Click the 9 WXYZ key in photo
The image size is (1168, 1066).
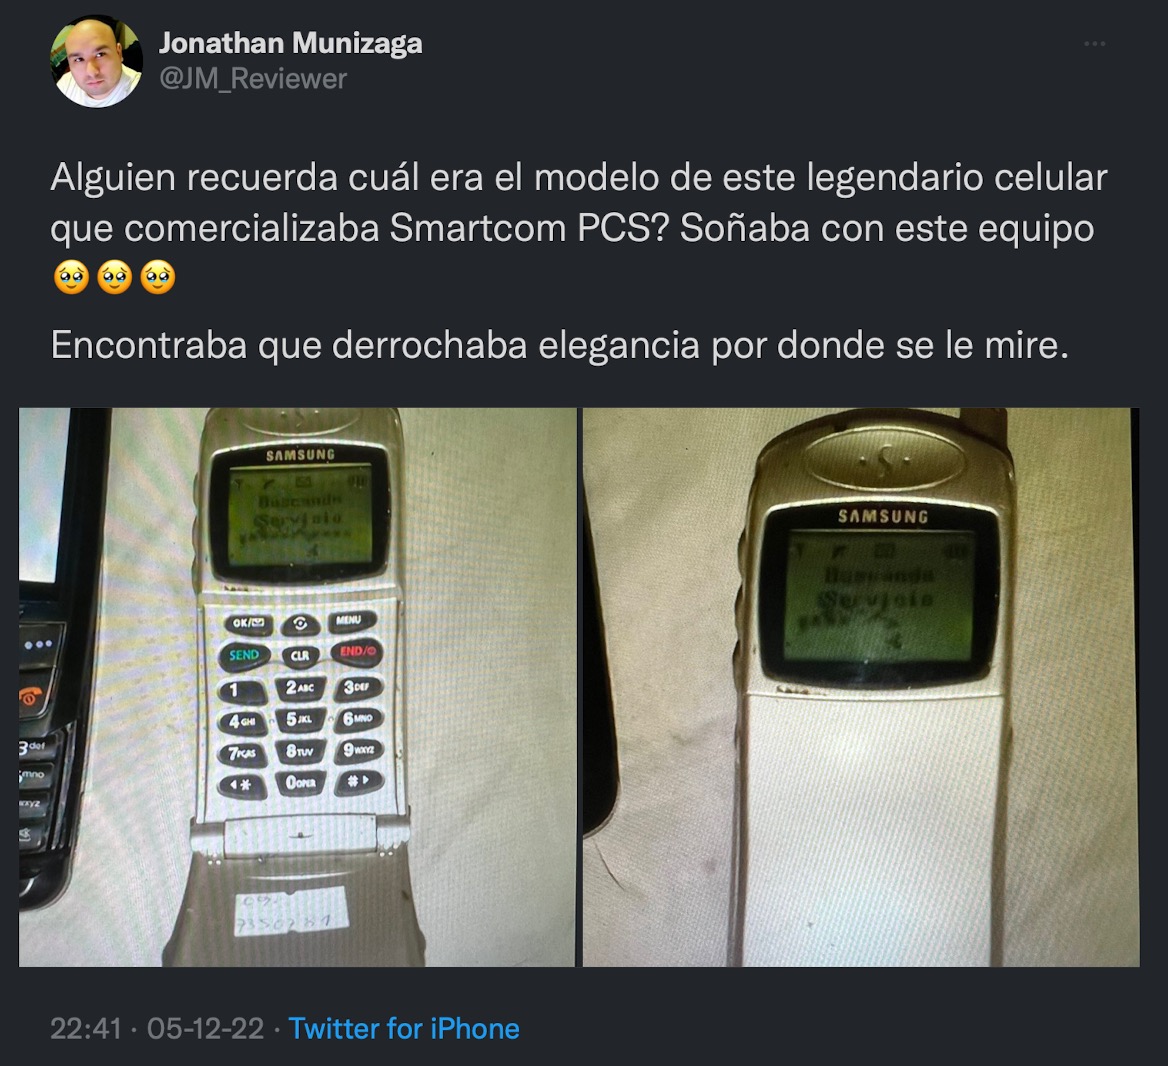point(358,749)
